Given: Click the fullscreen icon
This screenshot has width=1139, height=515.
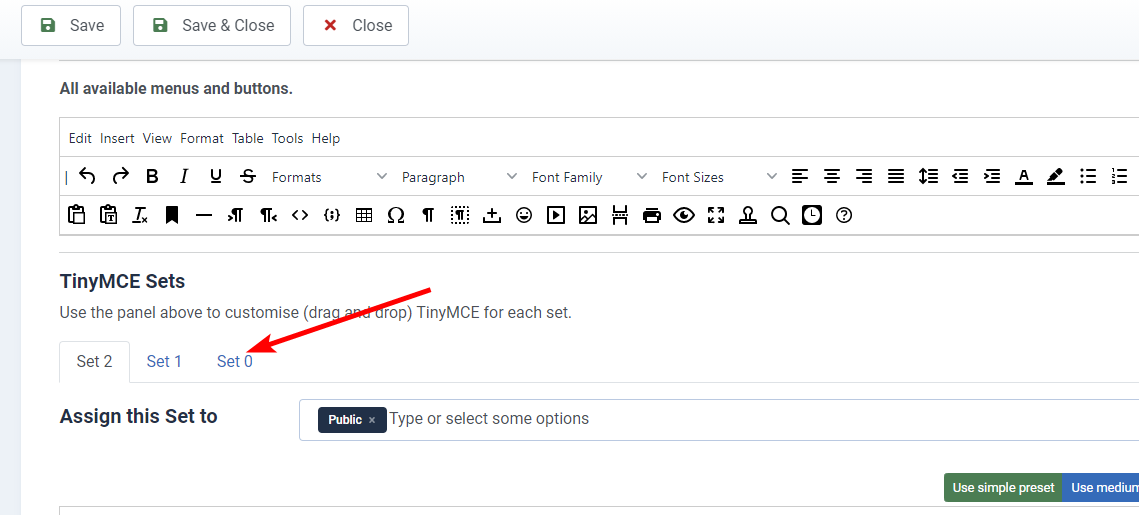Looking at the screenshot, I should pyautogui.click(x=716, y=215).
